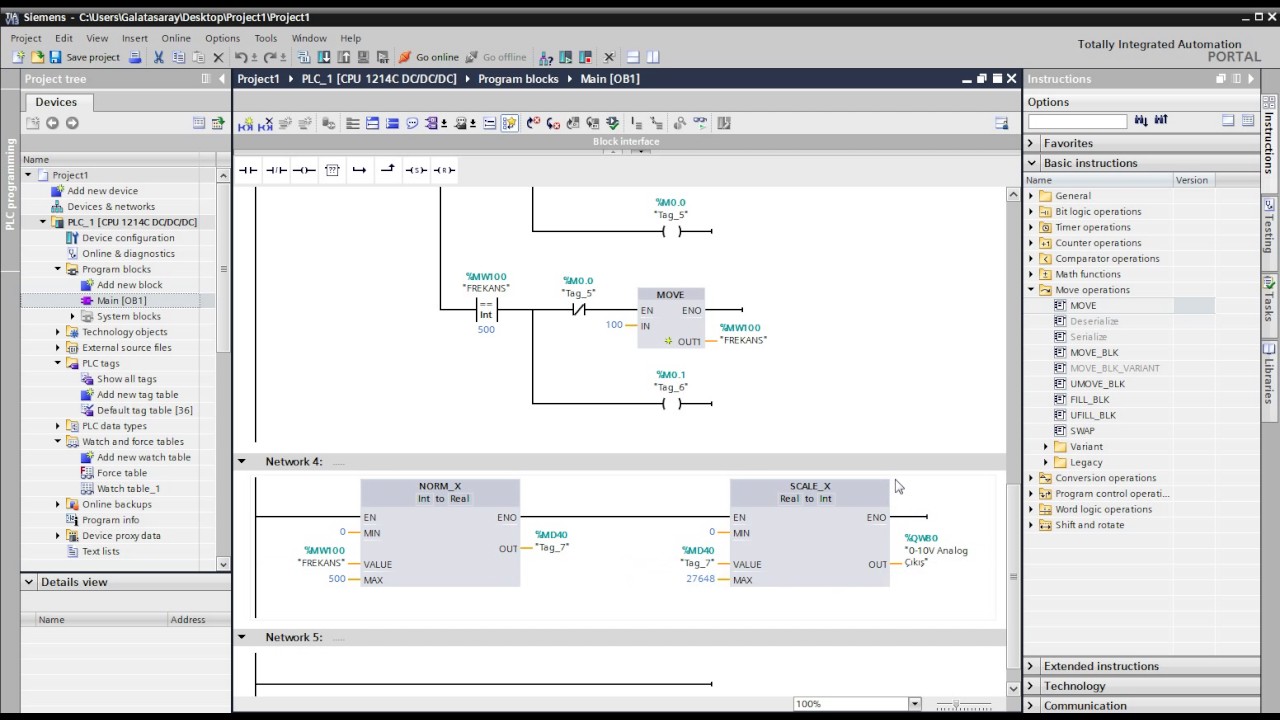Screen dimensions: 1280x720
Task: Click the close branch icon
Action: [388, 170]
